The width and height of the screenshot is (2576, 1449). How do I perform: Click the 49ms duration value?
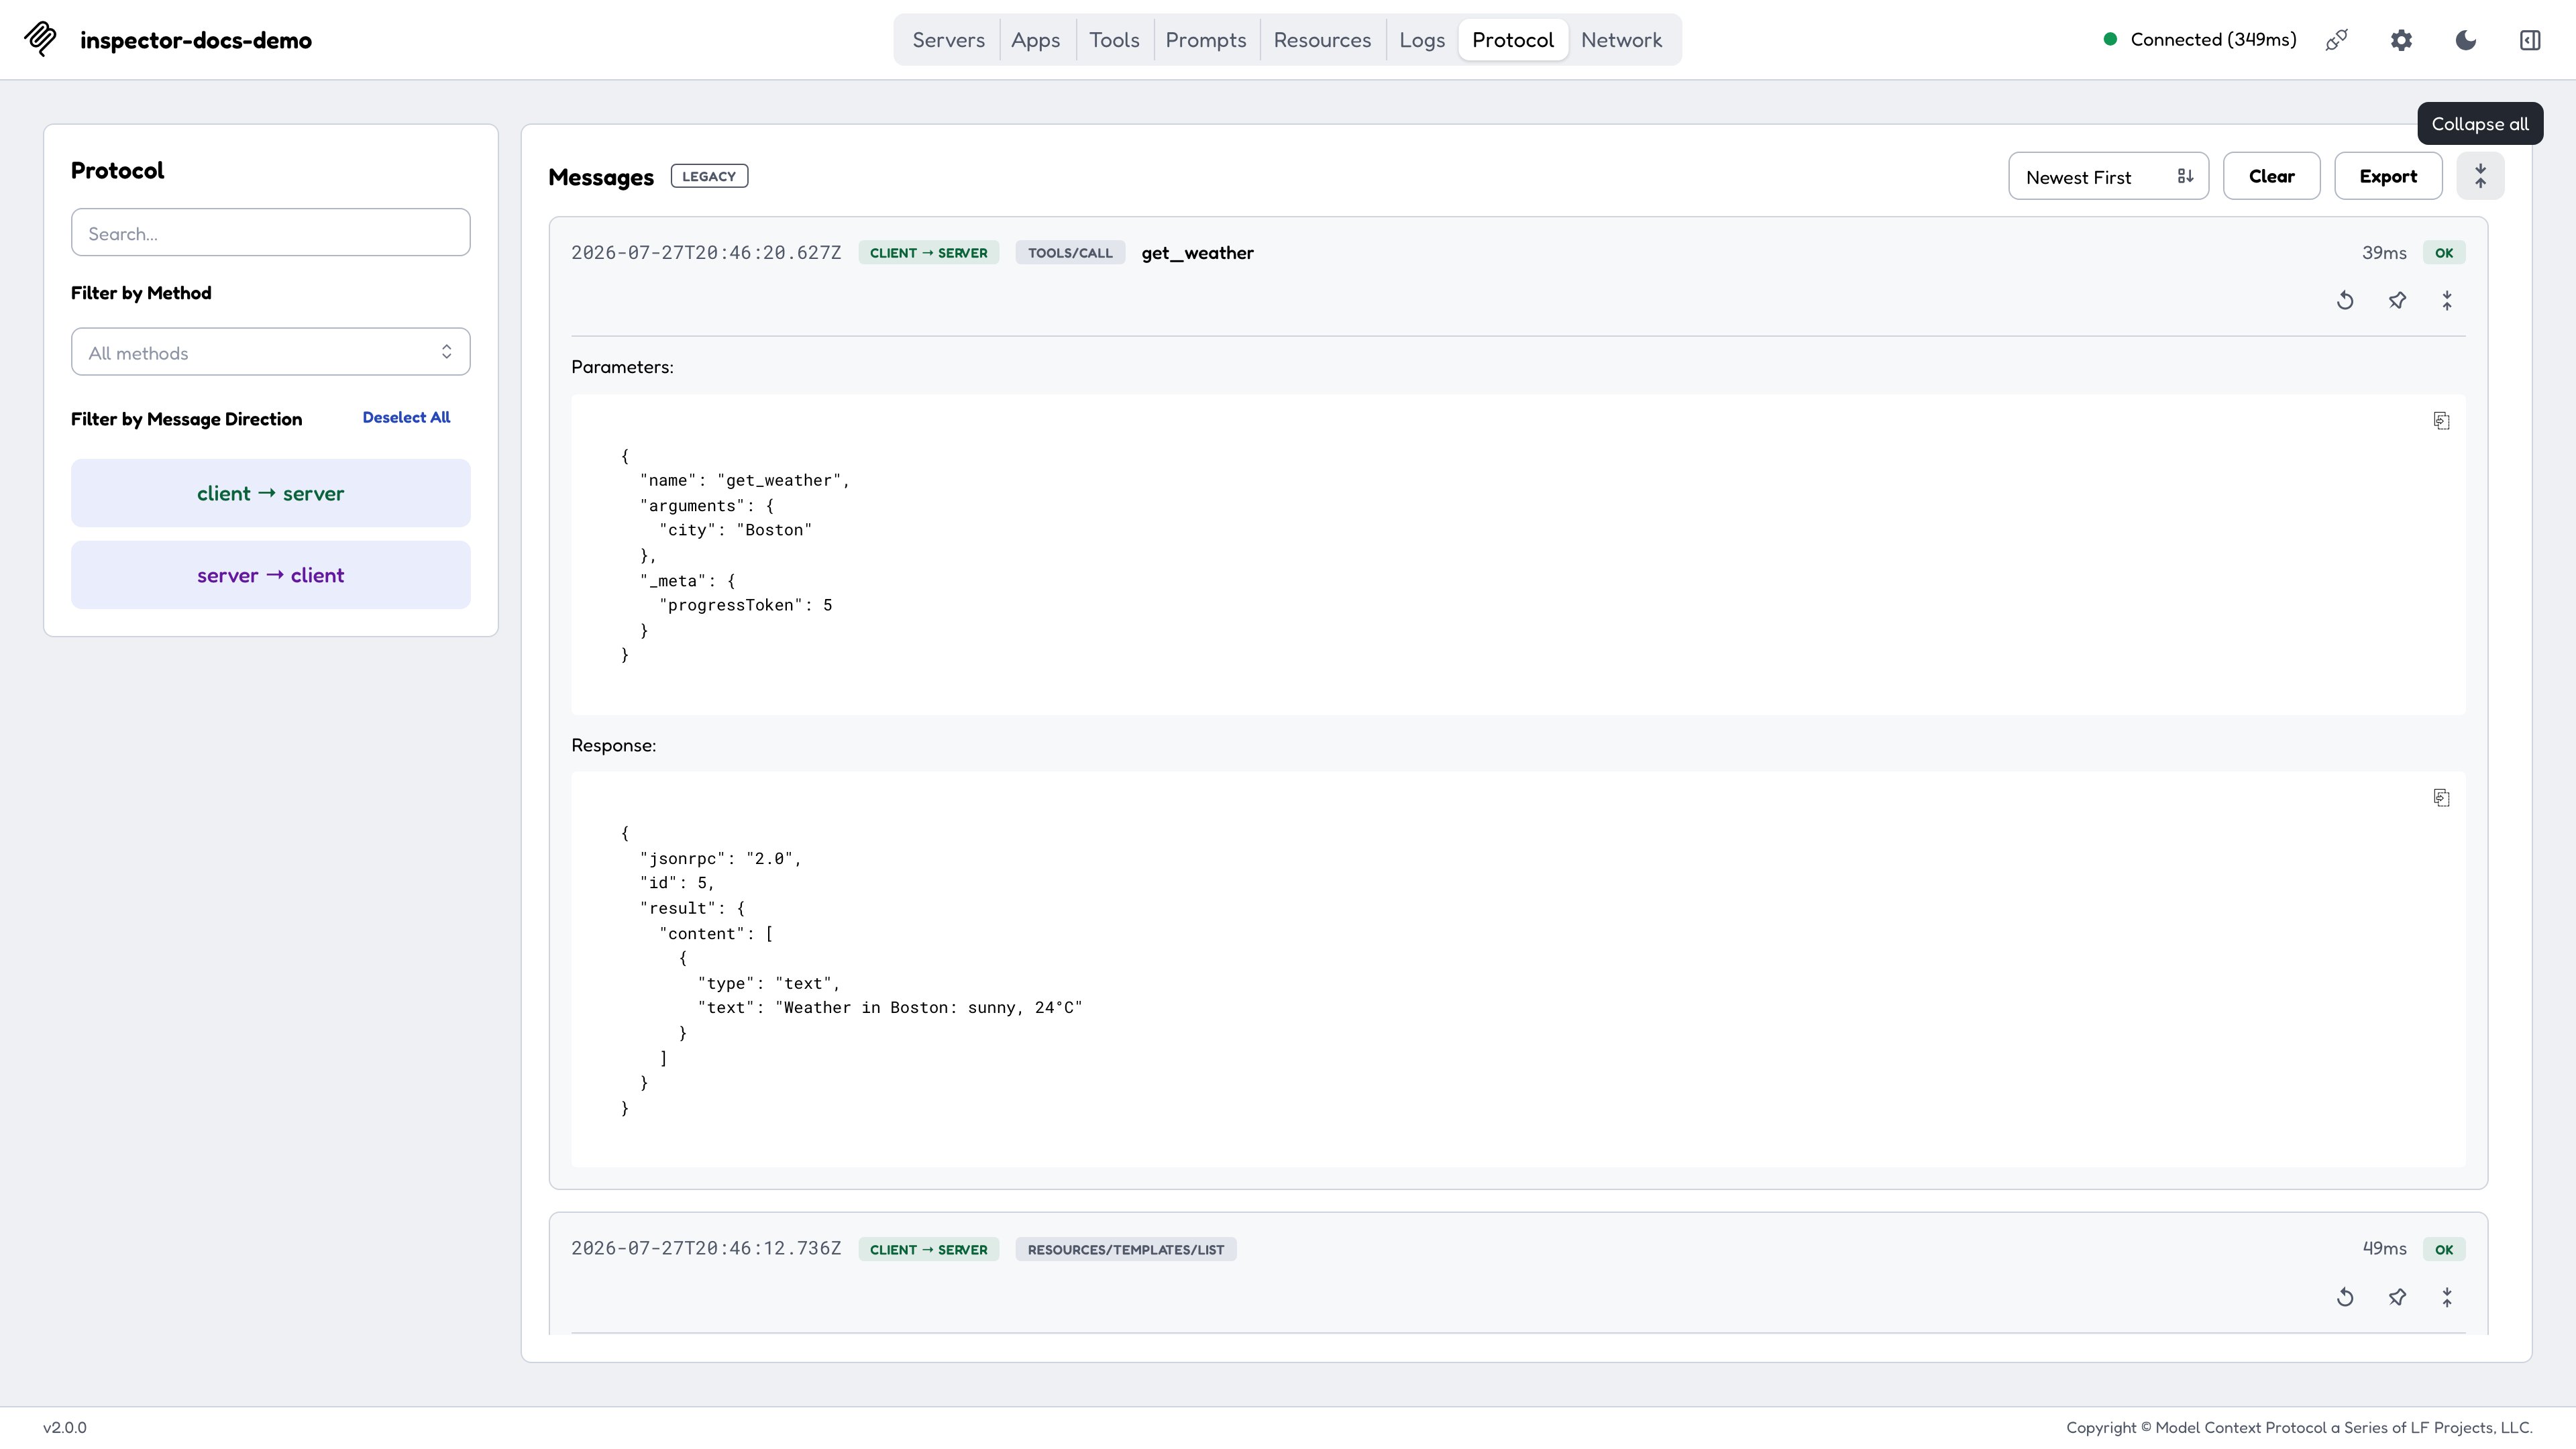[2384, 1249]
